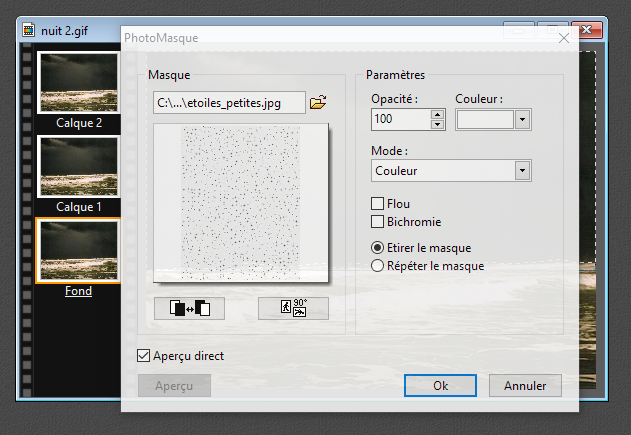This screenshot has height=435, width=631.
Task: Open the Mode dropdown
Action: (521, 171)
